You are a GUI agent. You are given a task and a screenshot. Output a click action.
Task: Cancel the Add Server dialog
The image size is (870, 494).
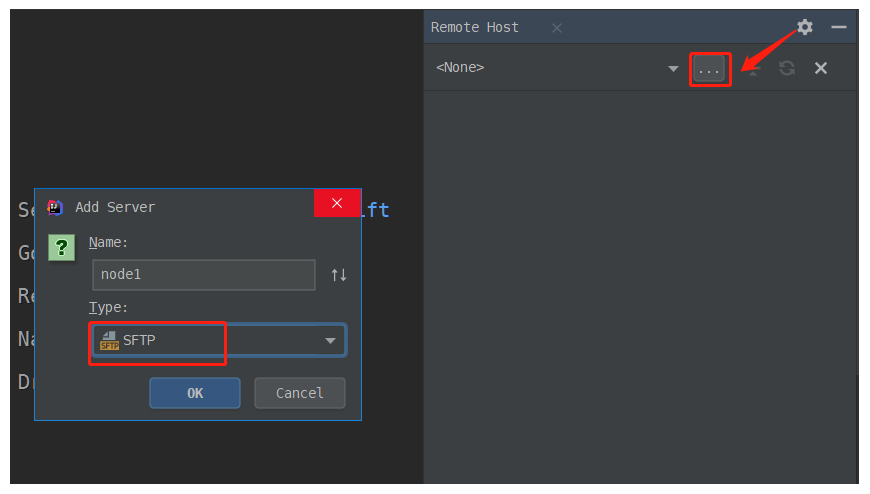pos(300,393)
